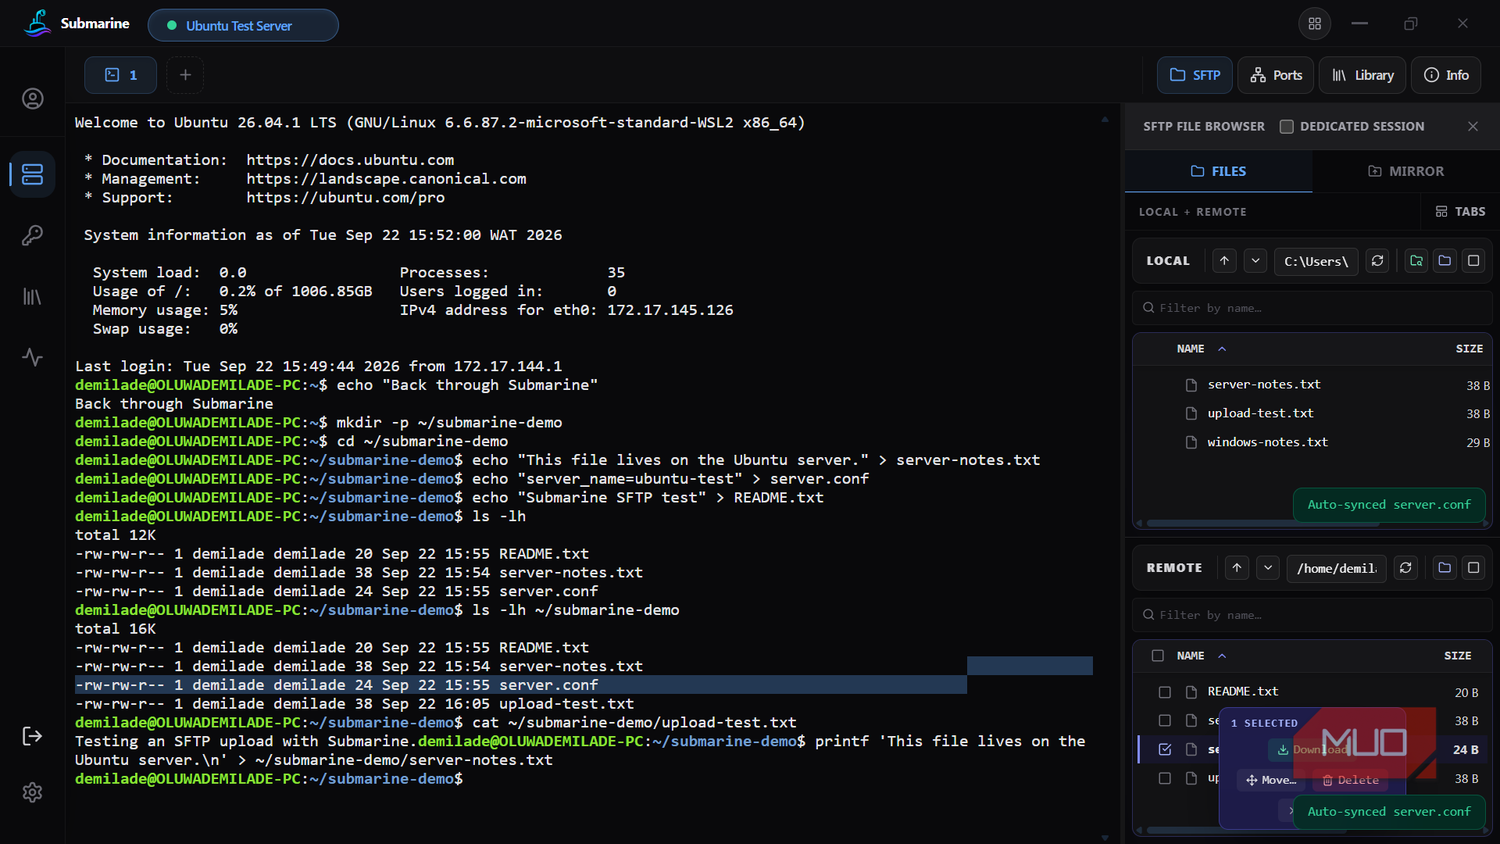Toggle REMOTE Name column sort arrow
The image size is (1500, 844).
click(x=1222, y=656)
